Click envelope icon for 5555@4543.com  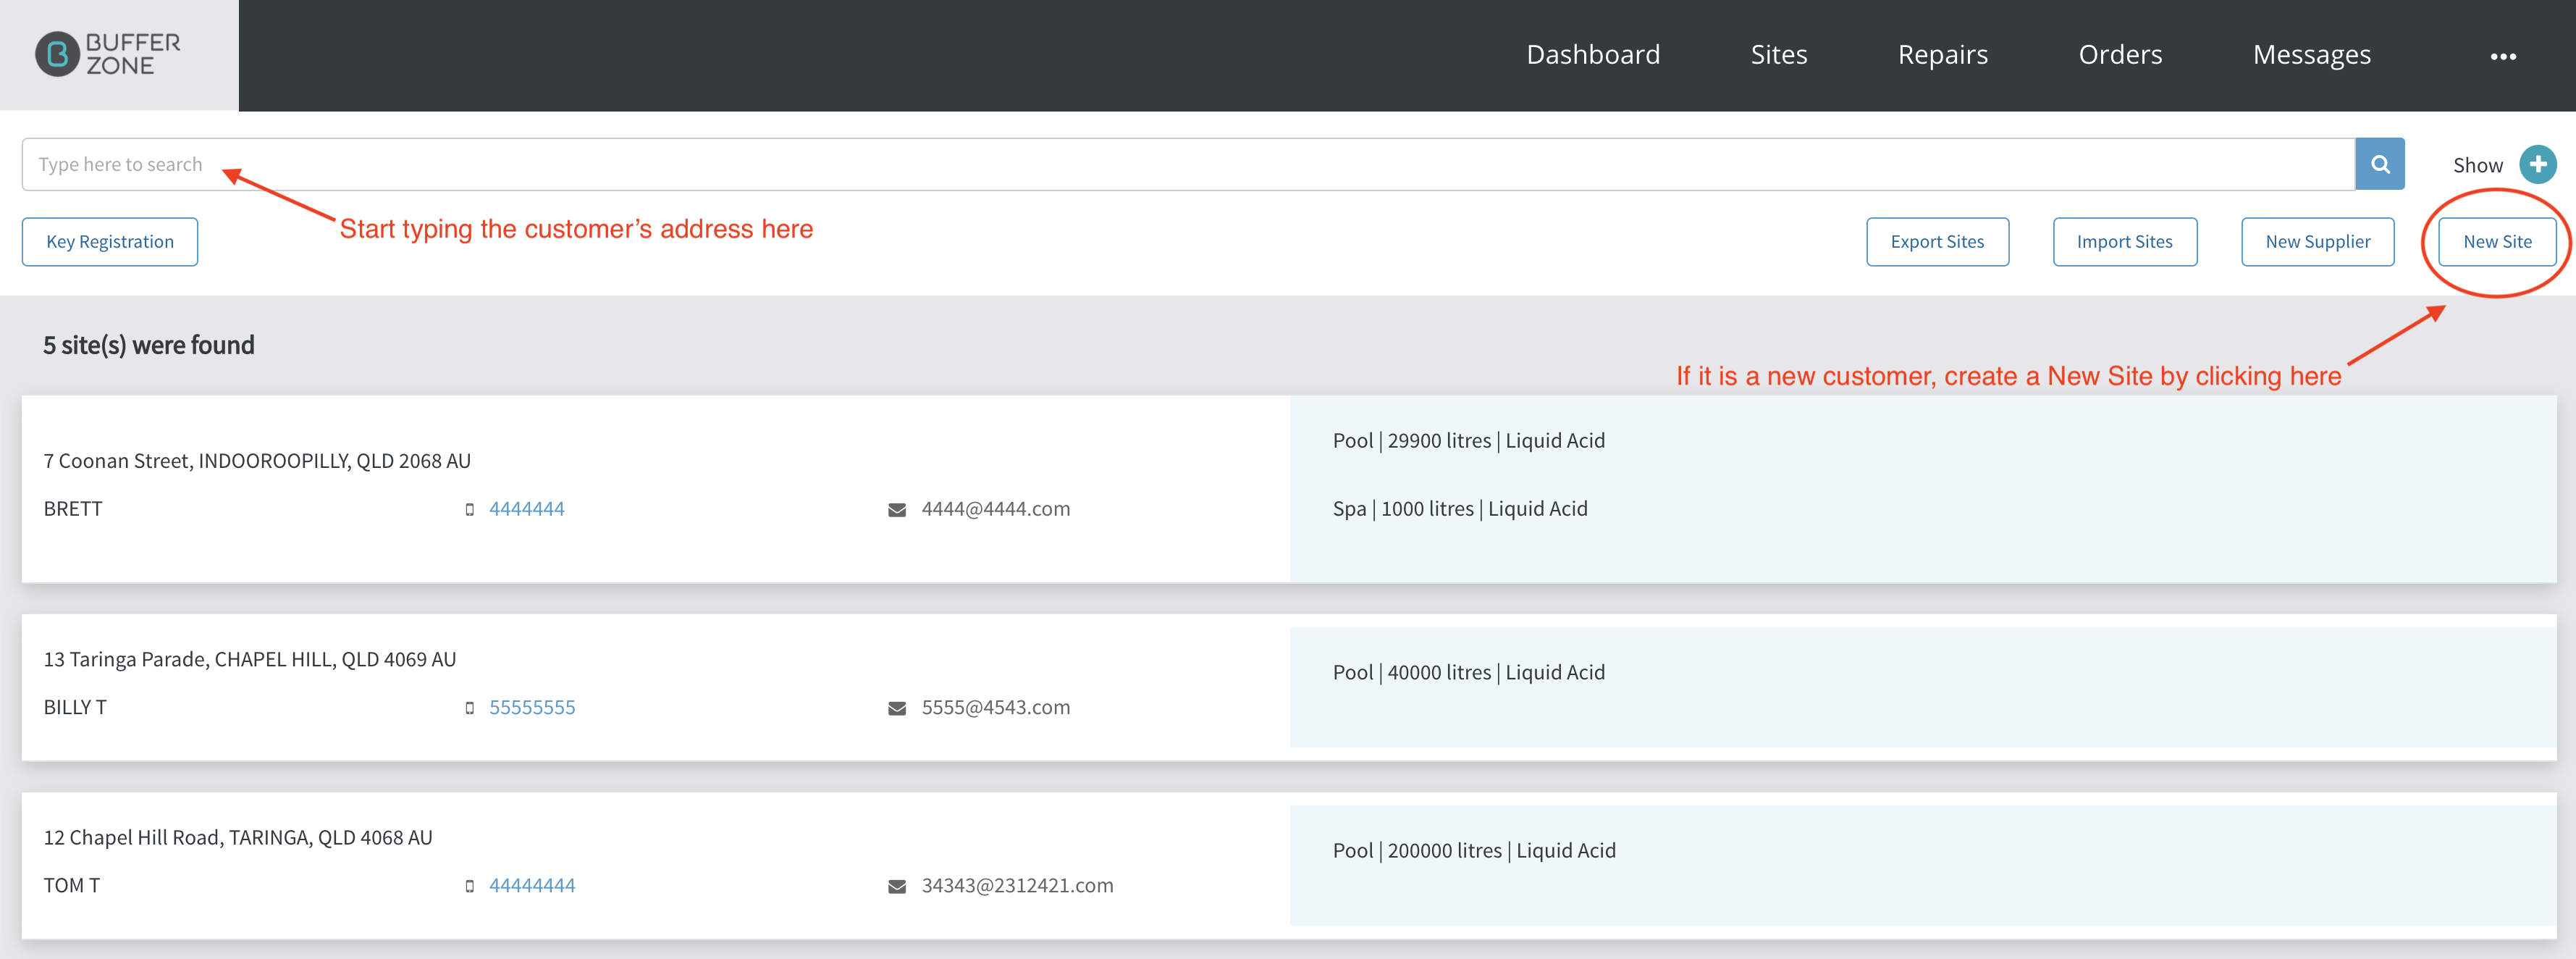click(x=897, y=708)
